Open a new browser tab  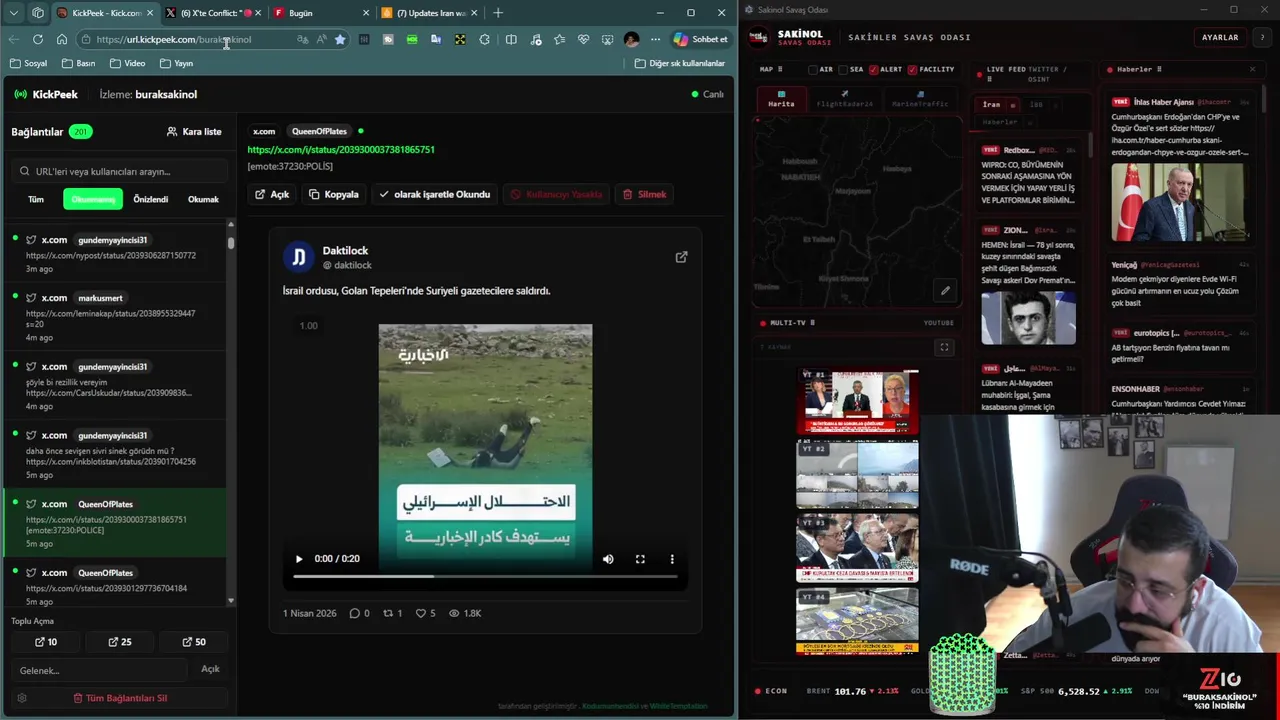click(498, 13)
